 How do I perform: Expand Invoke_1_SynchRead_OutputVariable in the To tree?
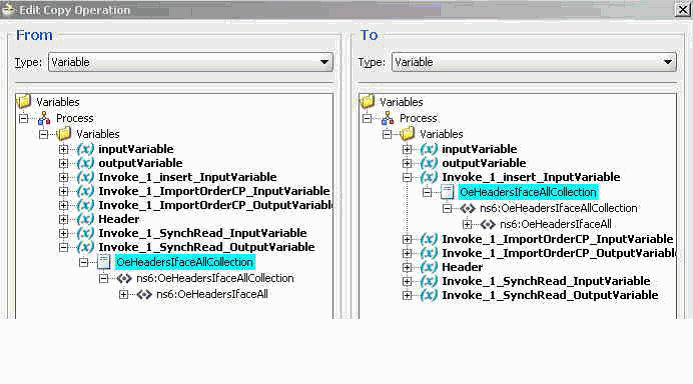[407, 296]
